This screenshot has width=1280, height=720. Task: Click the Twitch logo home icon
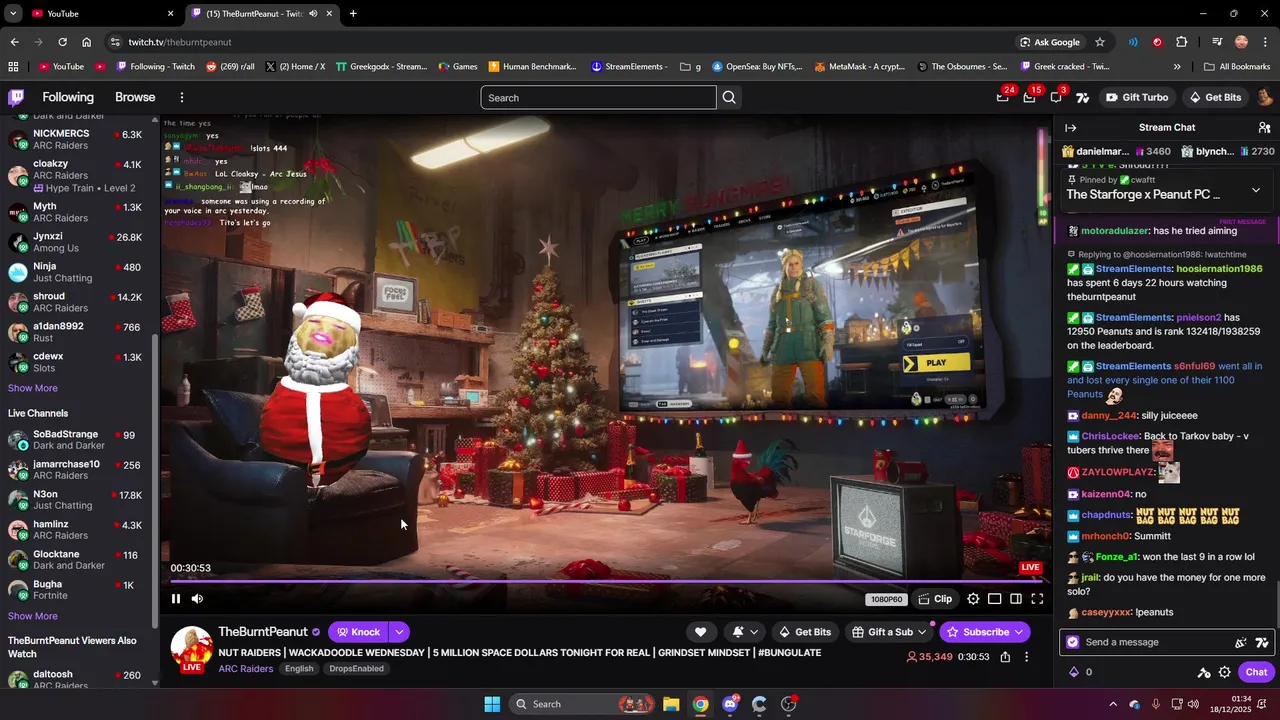[x=16, y=97]
